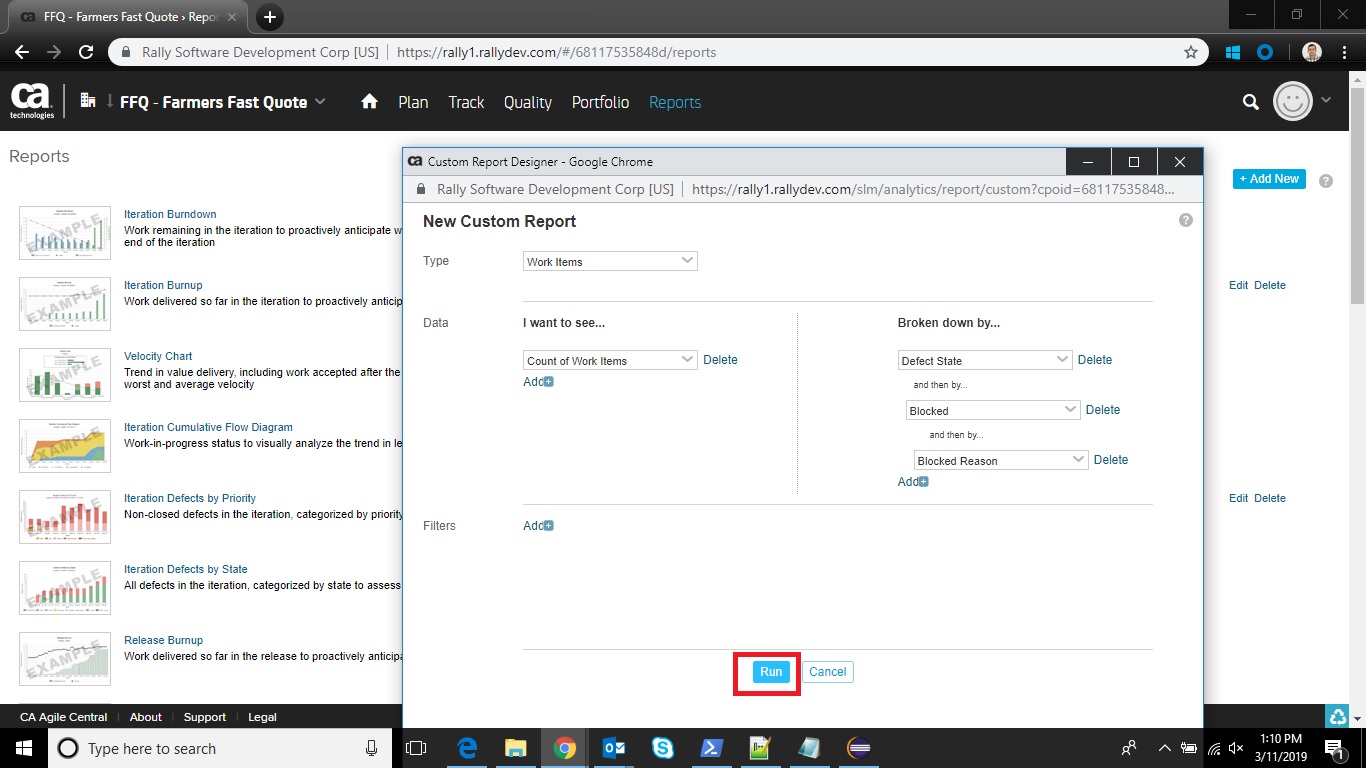
Task: Click Edit in the Iteration Defects by Priority row
Action: (1238, 498)
